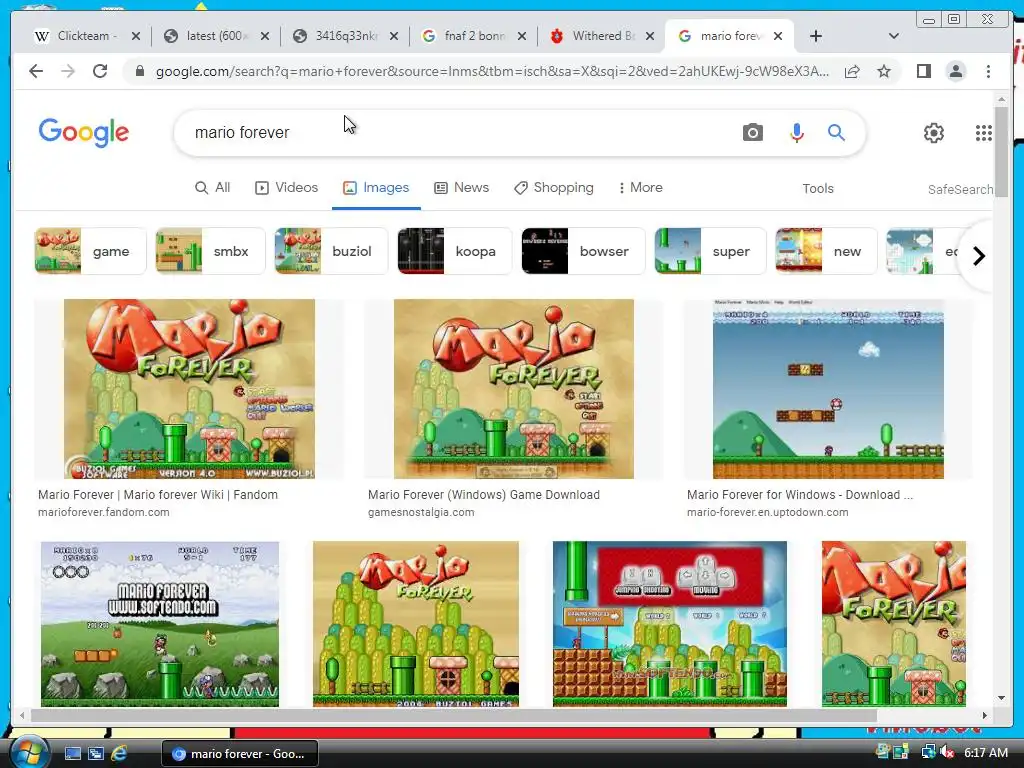Select the Images results tab

coord(376,188)
